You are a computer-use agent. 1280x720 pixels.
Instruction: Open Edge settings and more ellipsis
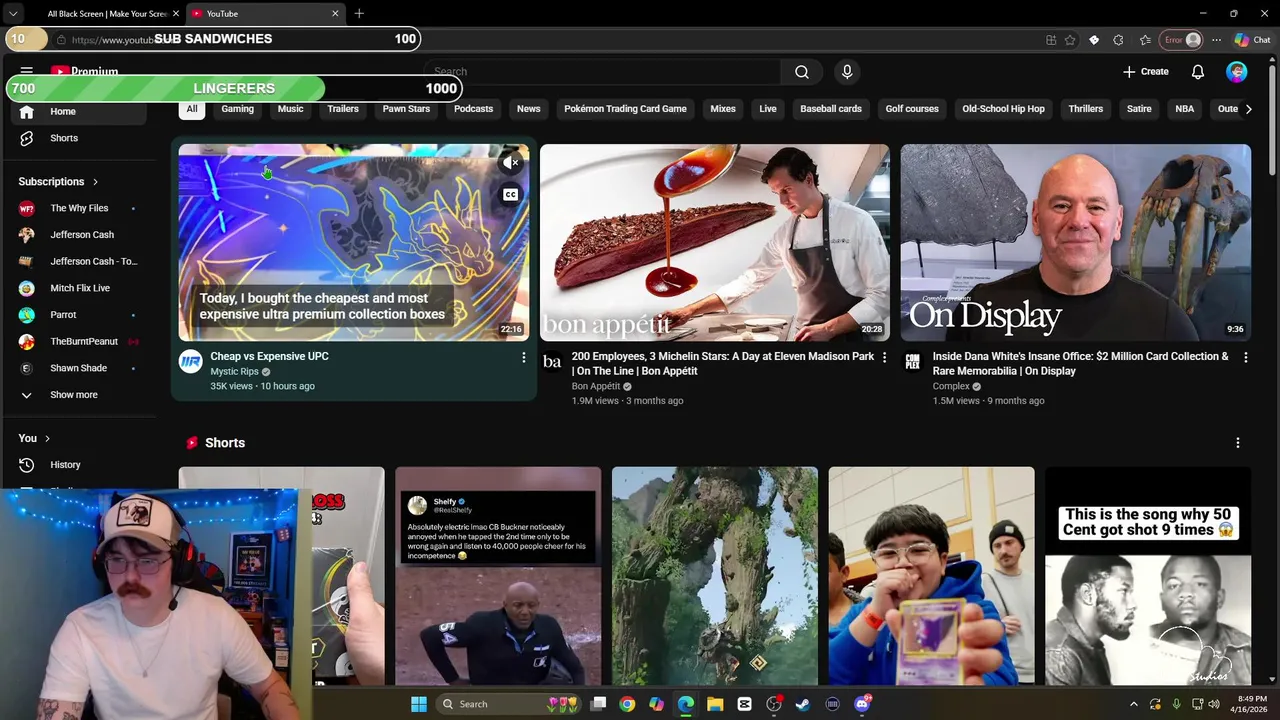click(1216, 40)
